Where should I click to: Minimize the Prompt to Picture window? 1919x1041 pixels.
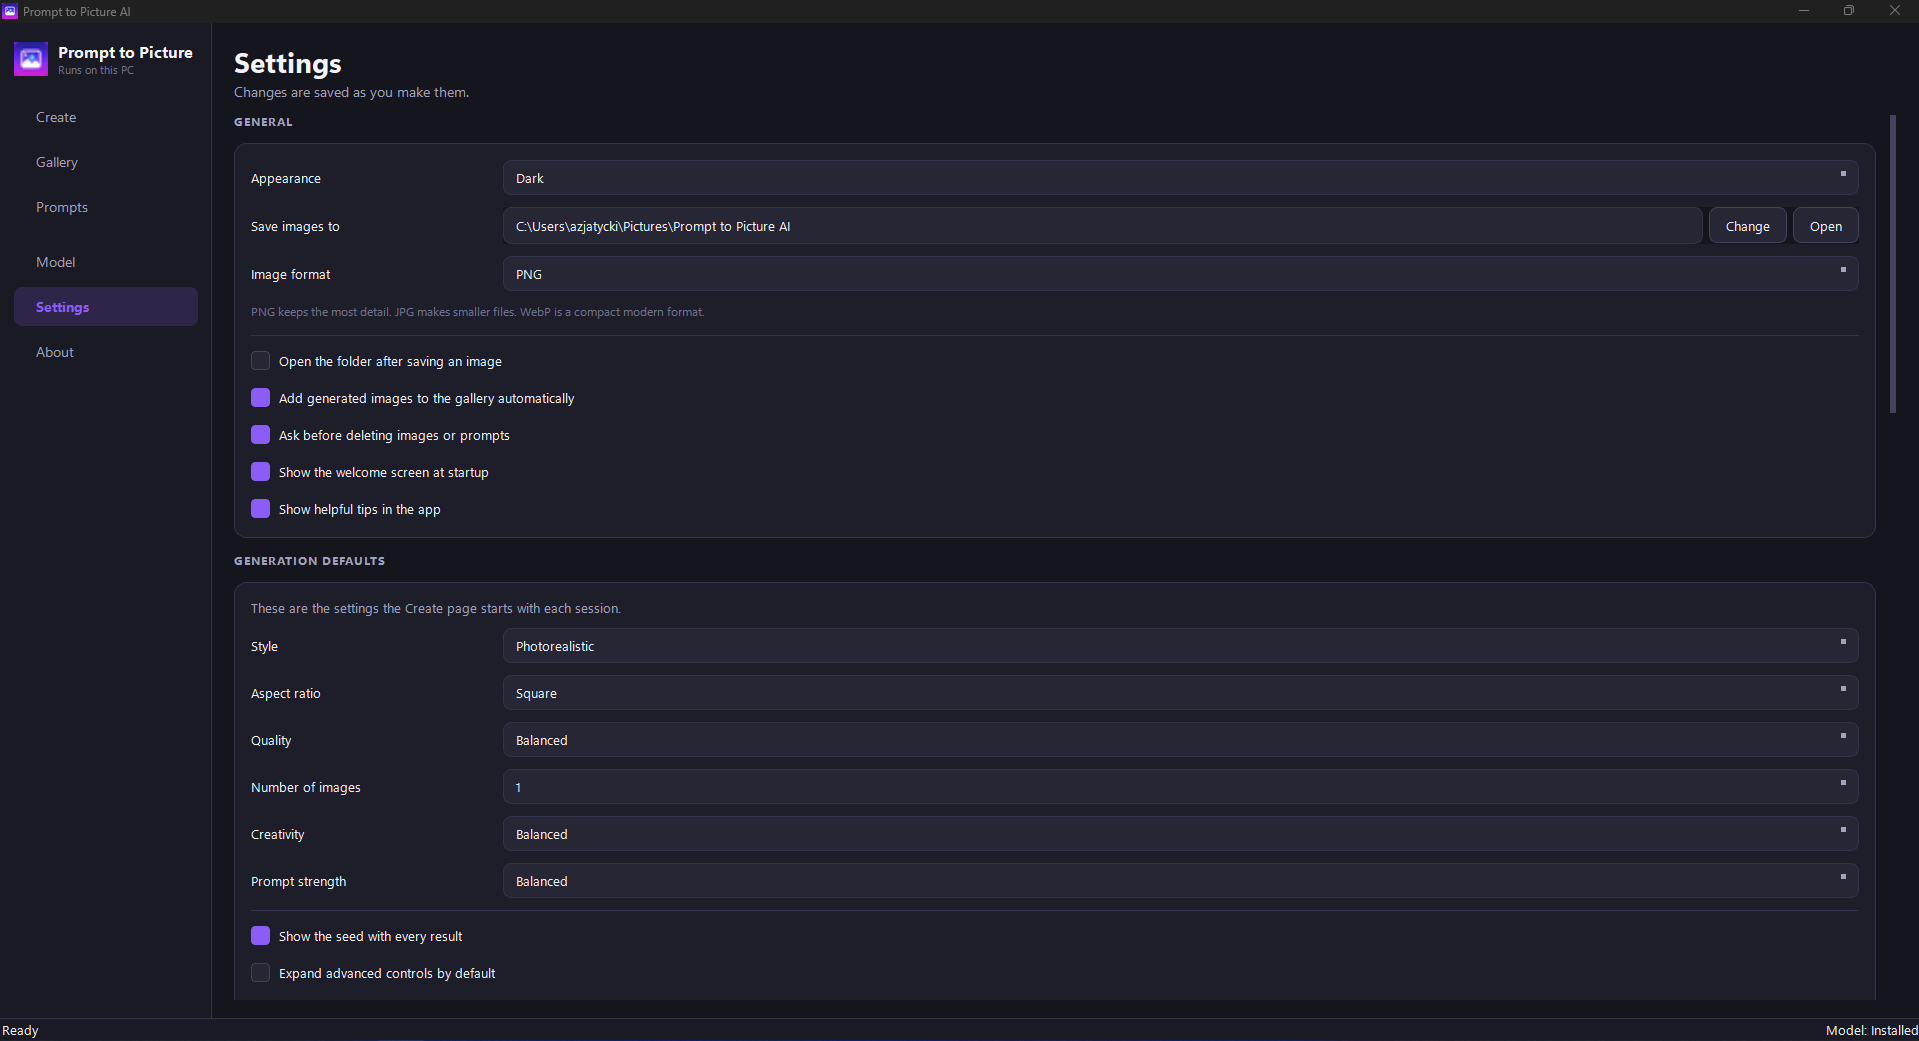point(1804,11)
